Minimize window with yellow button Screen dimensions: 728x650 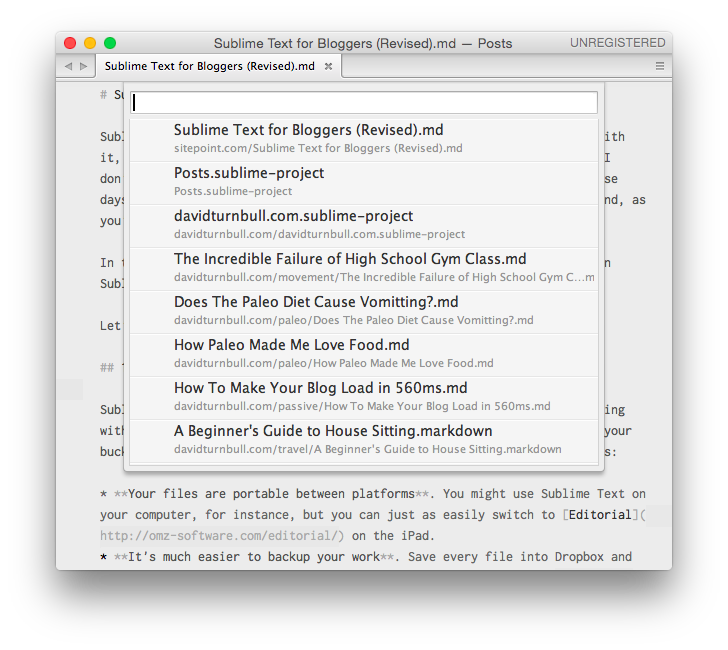[x=90, y=43]
